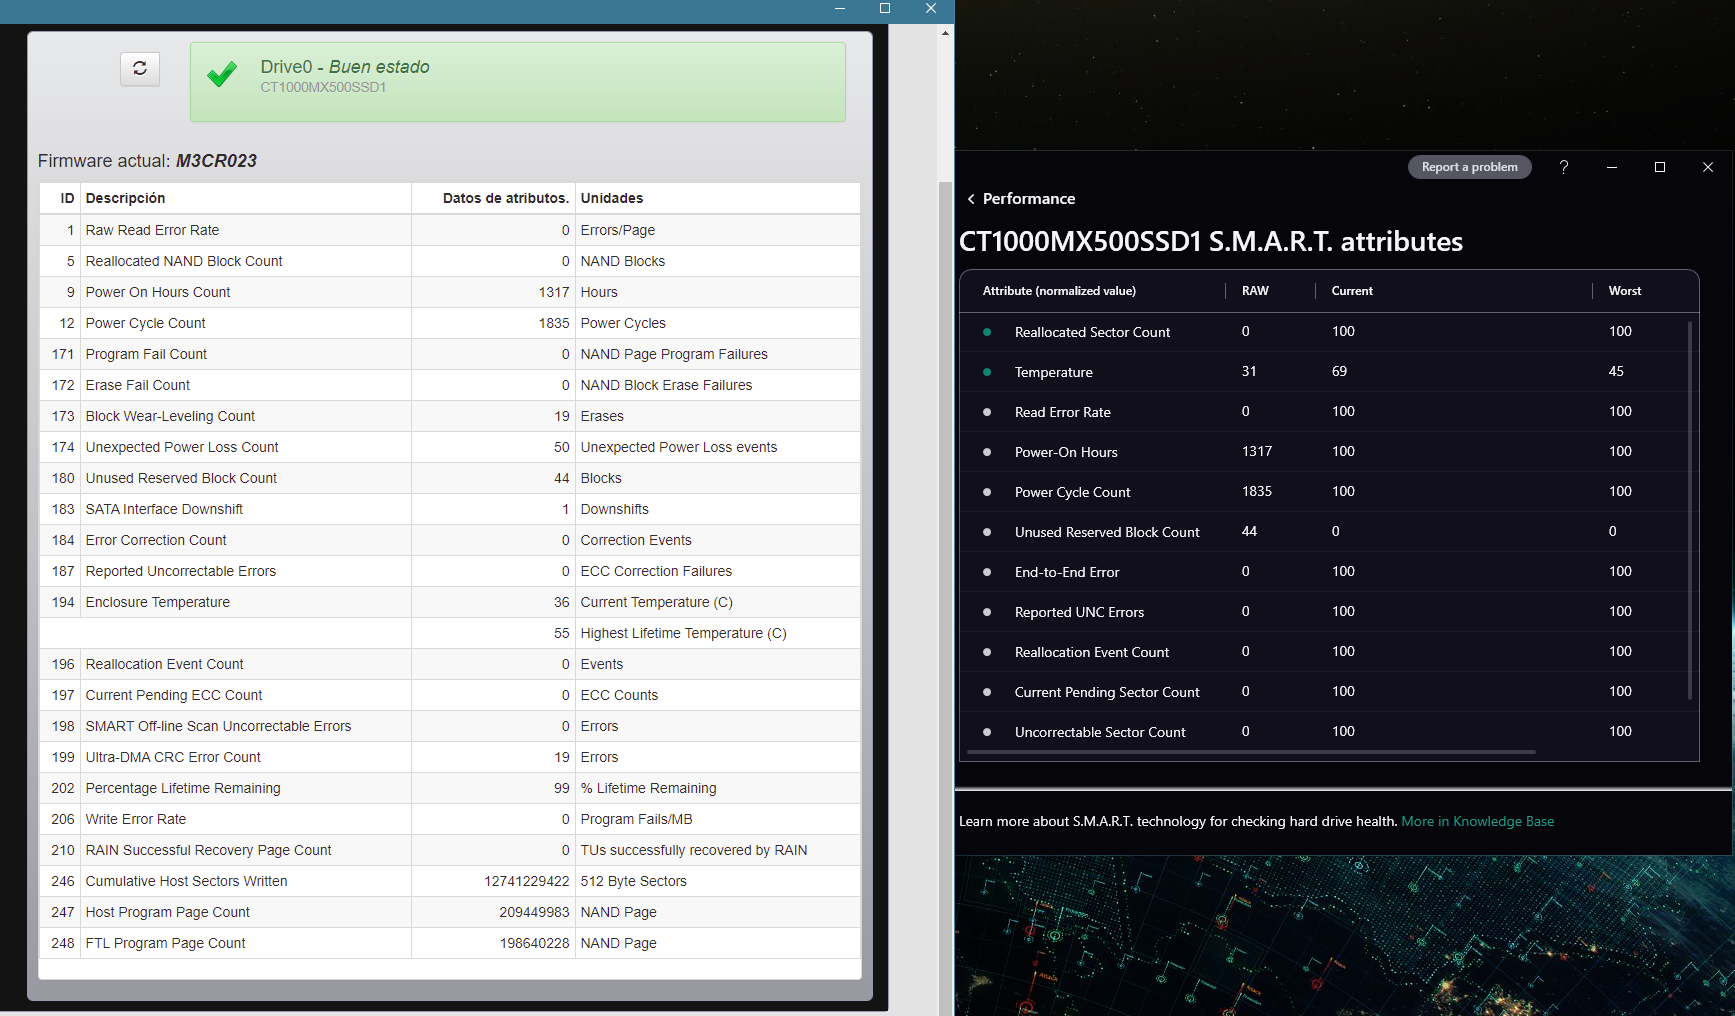1735x1016 pixels.
Task: Click the dot beside Reallocation Event Count
Action: pyautogui.click(x=987, y=652)
